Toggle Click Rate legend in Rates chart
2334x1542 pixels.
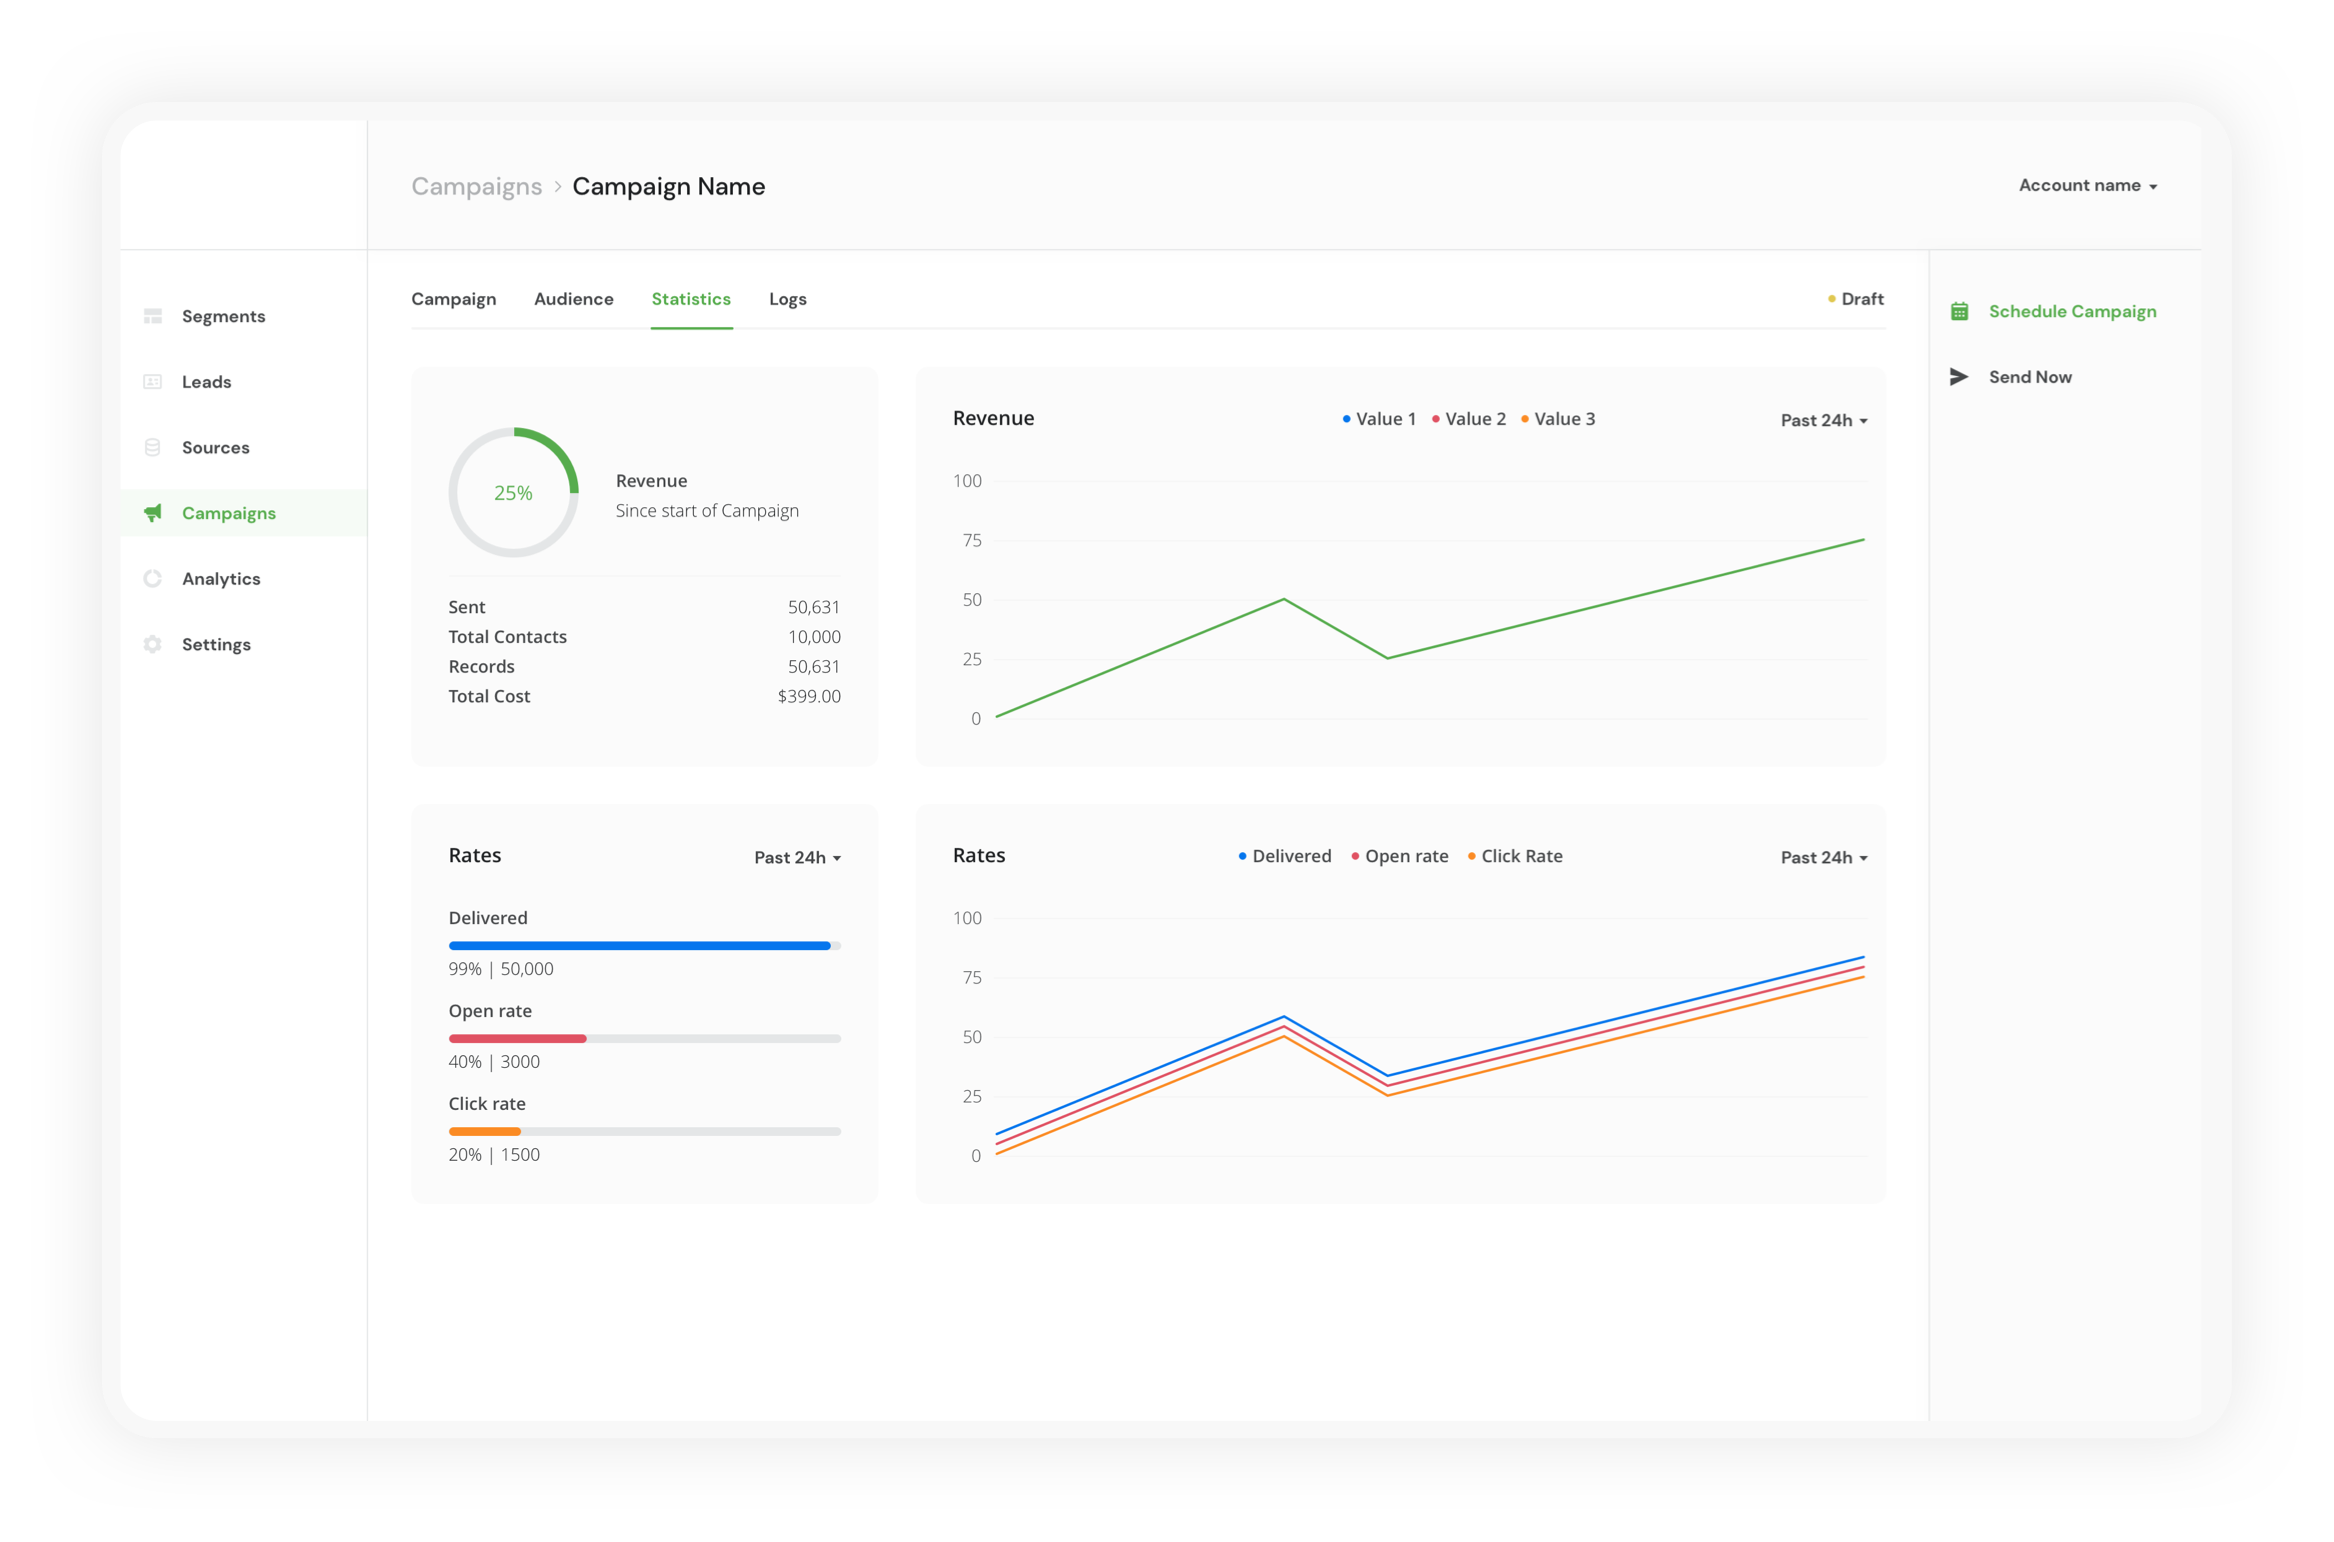[x=1515, y=856]
